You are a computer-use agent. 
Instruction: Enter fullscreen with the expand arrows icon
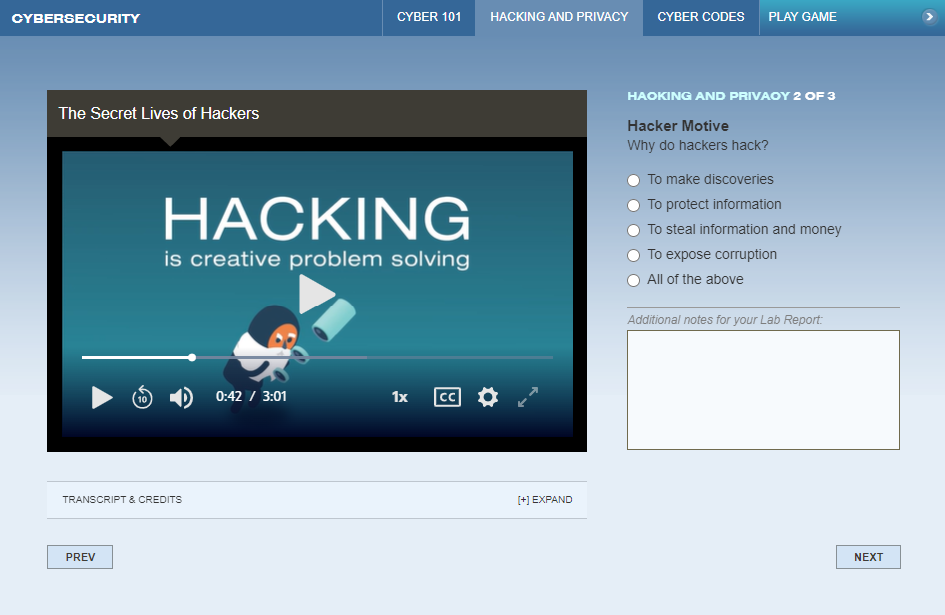click(528, 397)
